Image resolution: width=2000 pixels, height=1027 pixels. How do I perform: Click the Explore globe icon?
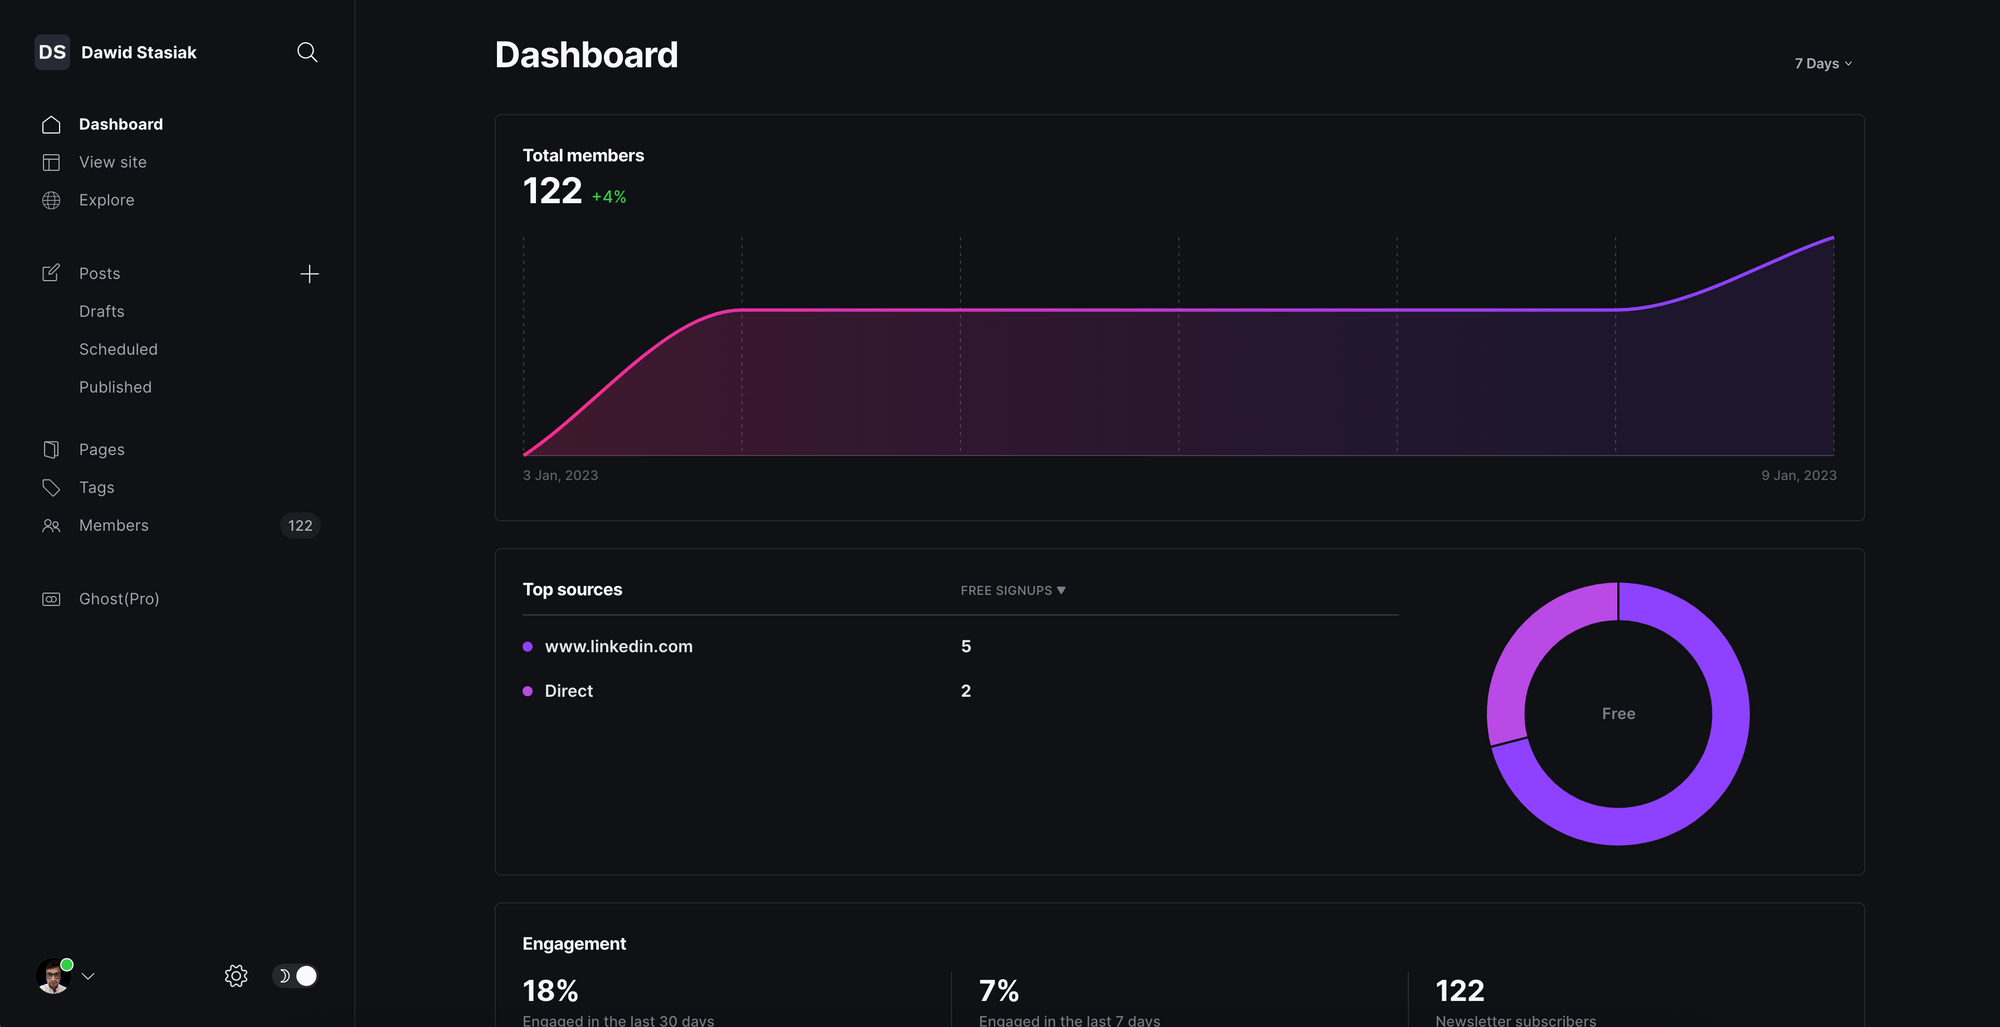point(51,200)
